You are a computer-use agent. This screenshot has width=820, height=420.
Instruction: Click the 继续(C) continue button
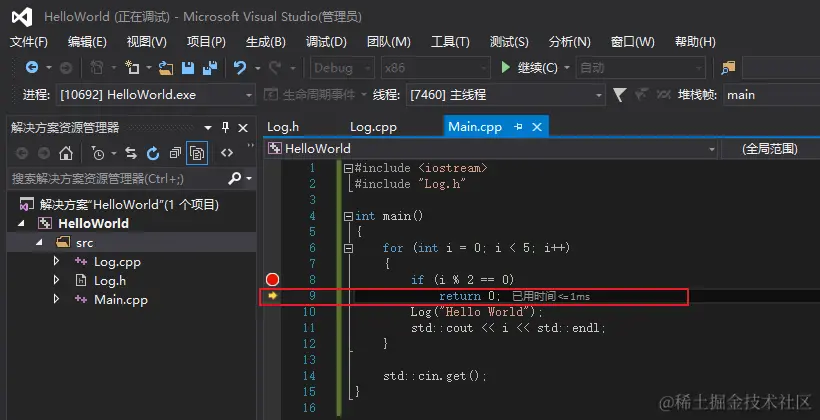click(x=529, y=67)
